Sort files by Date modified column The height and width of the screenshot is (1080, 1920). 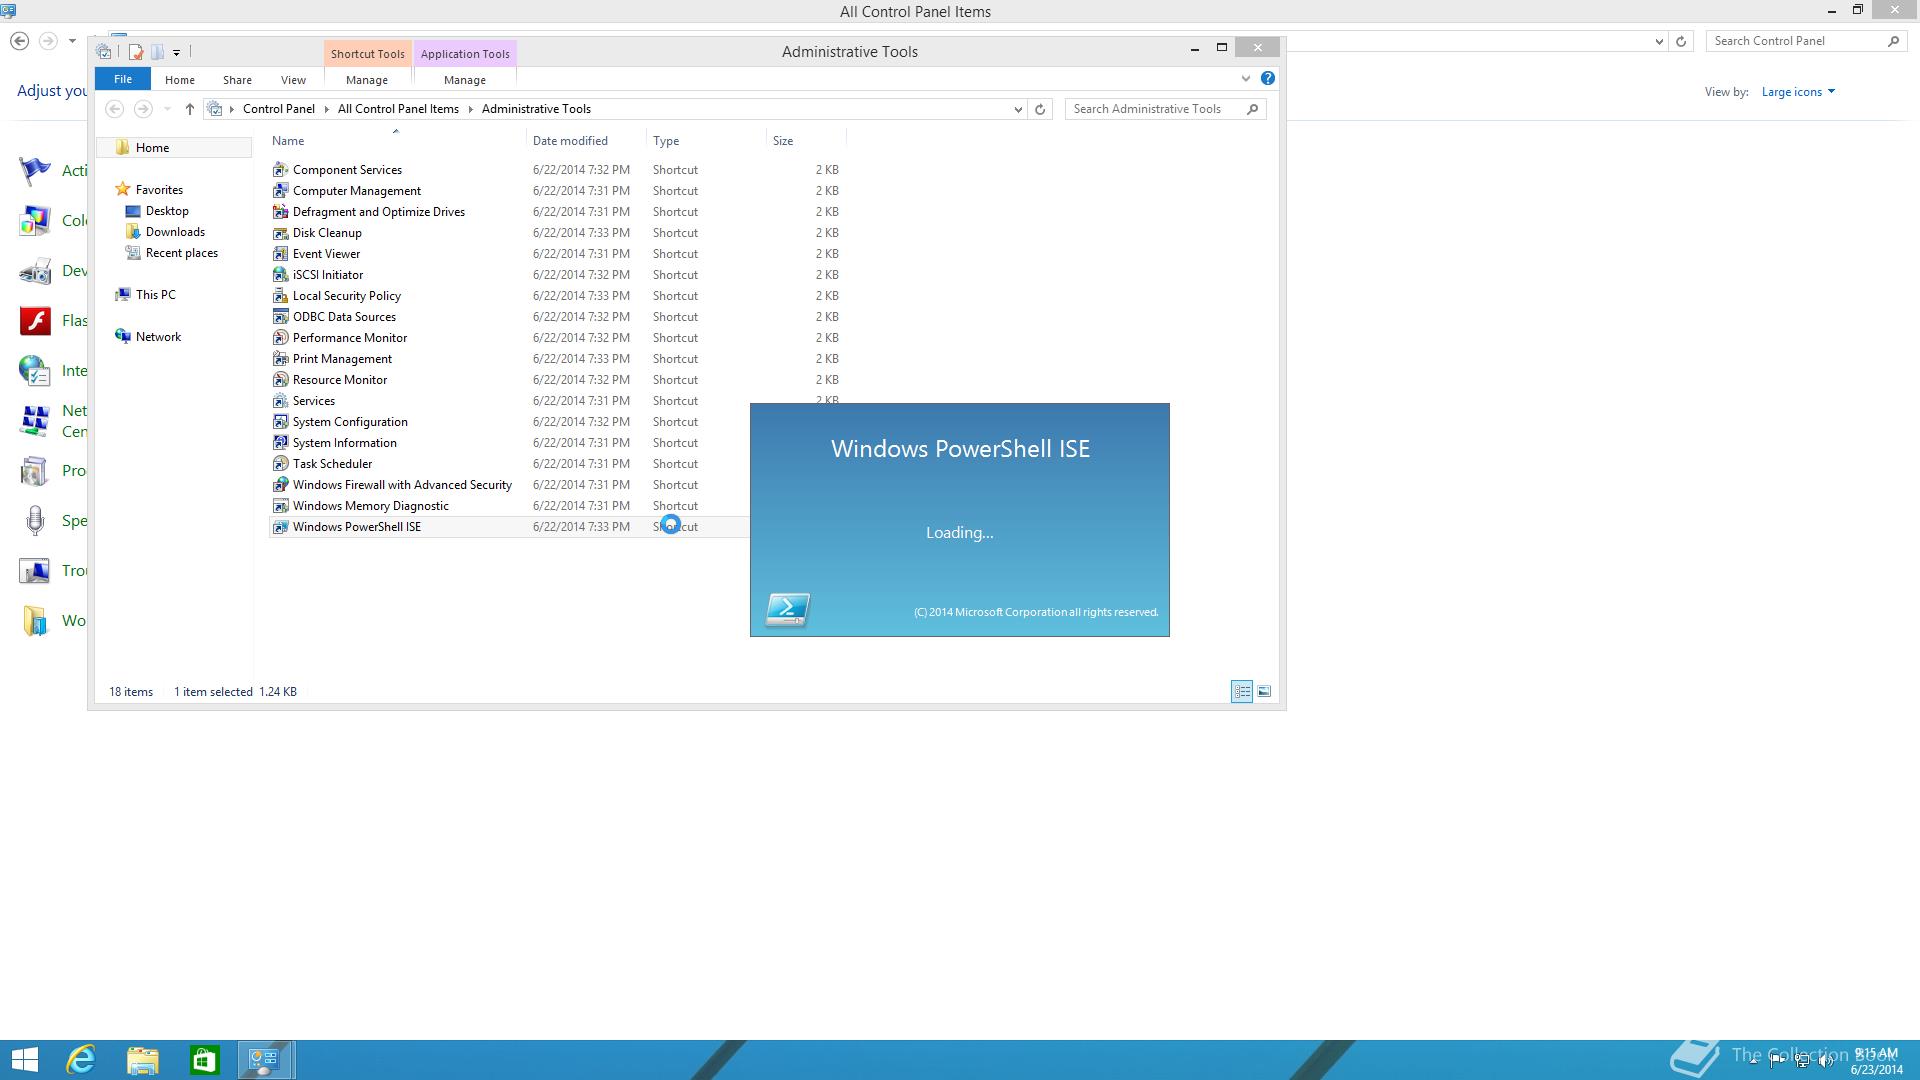coord(586,141)
